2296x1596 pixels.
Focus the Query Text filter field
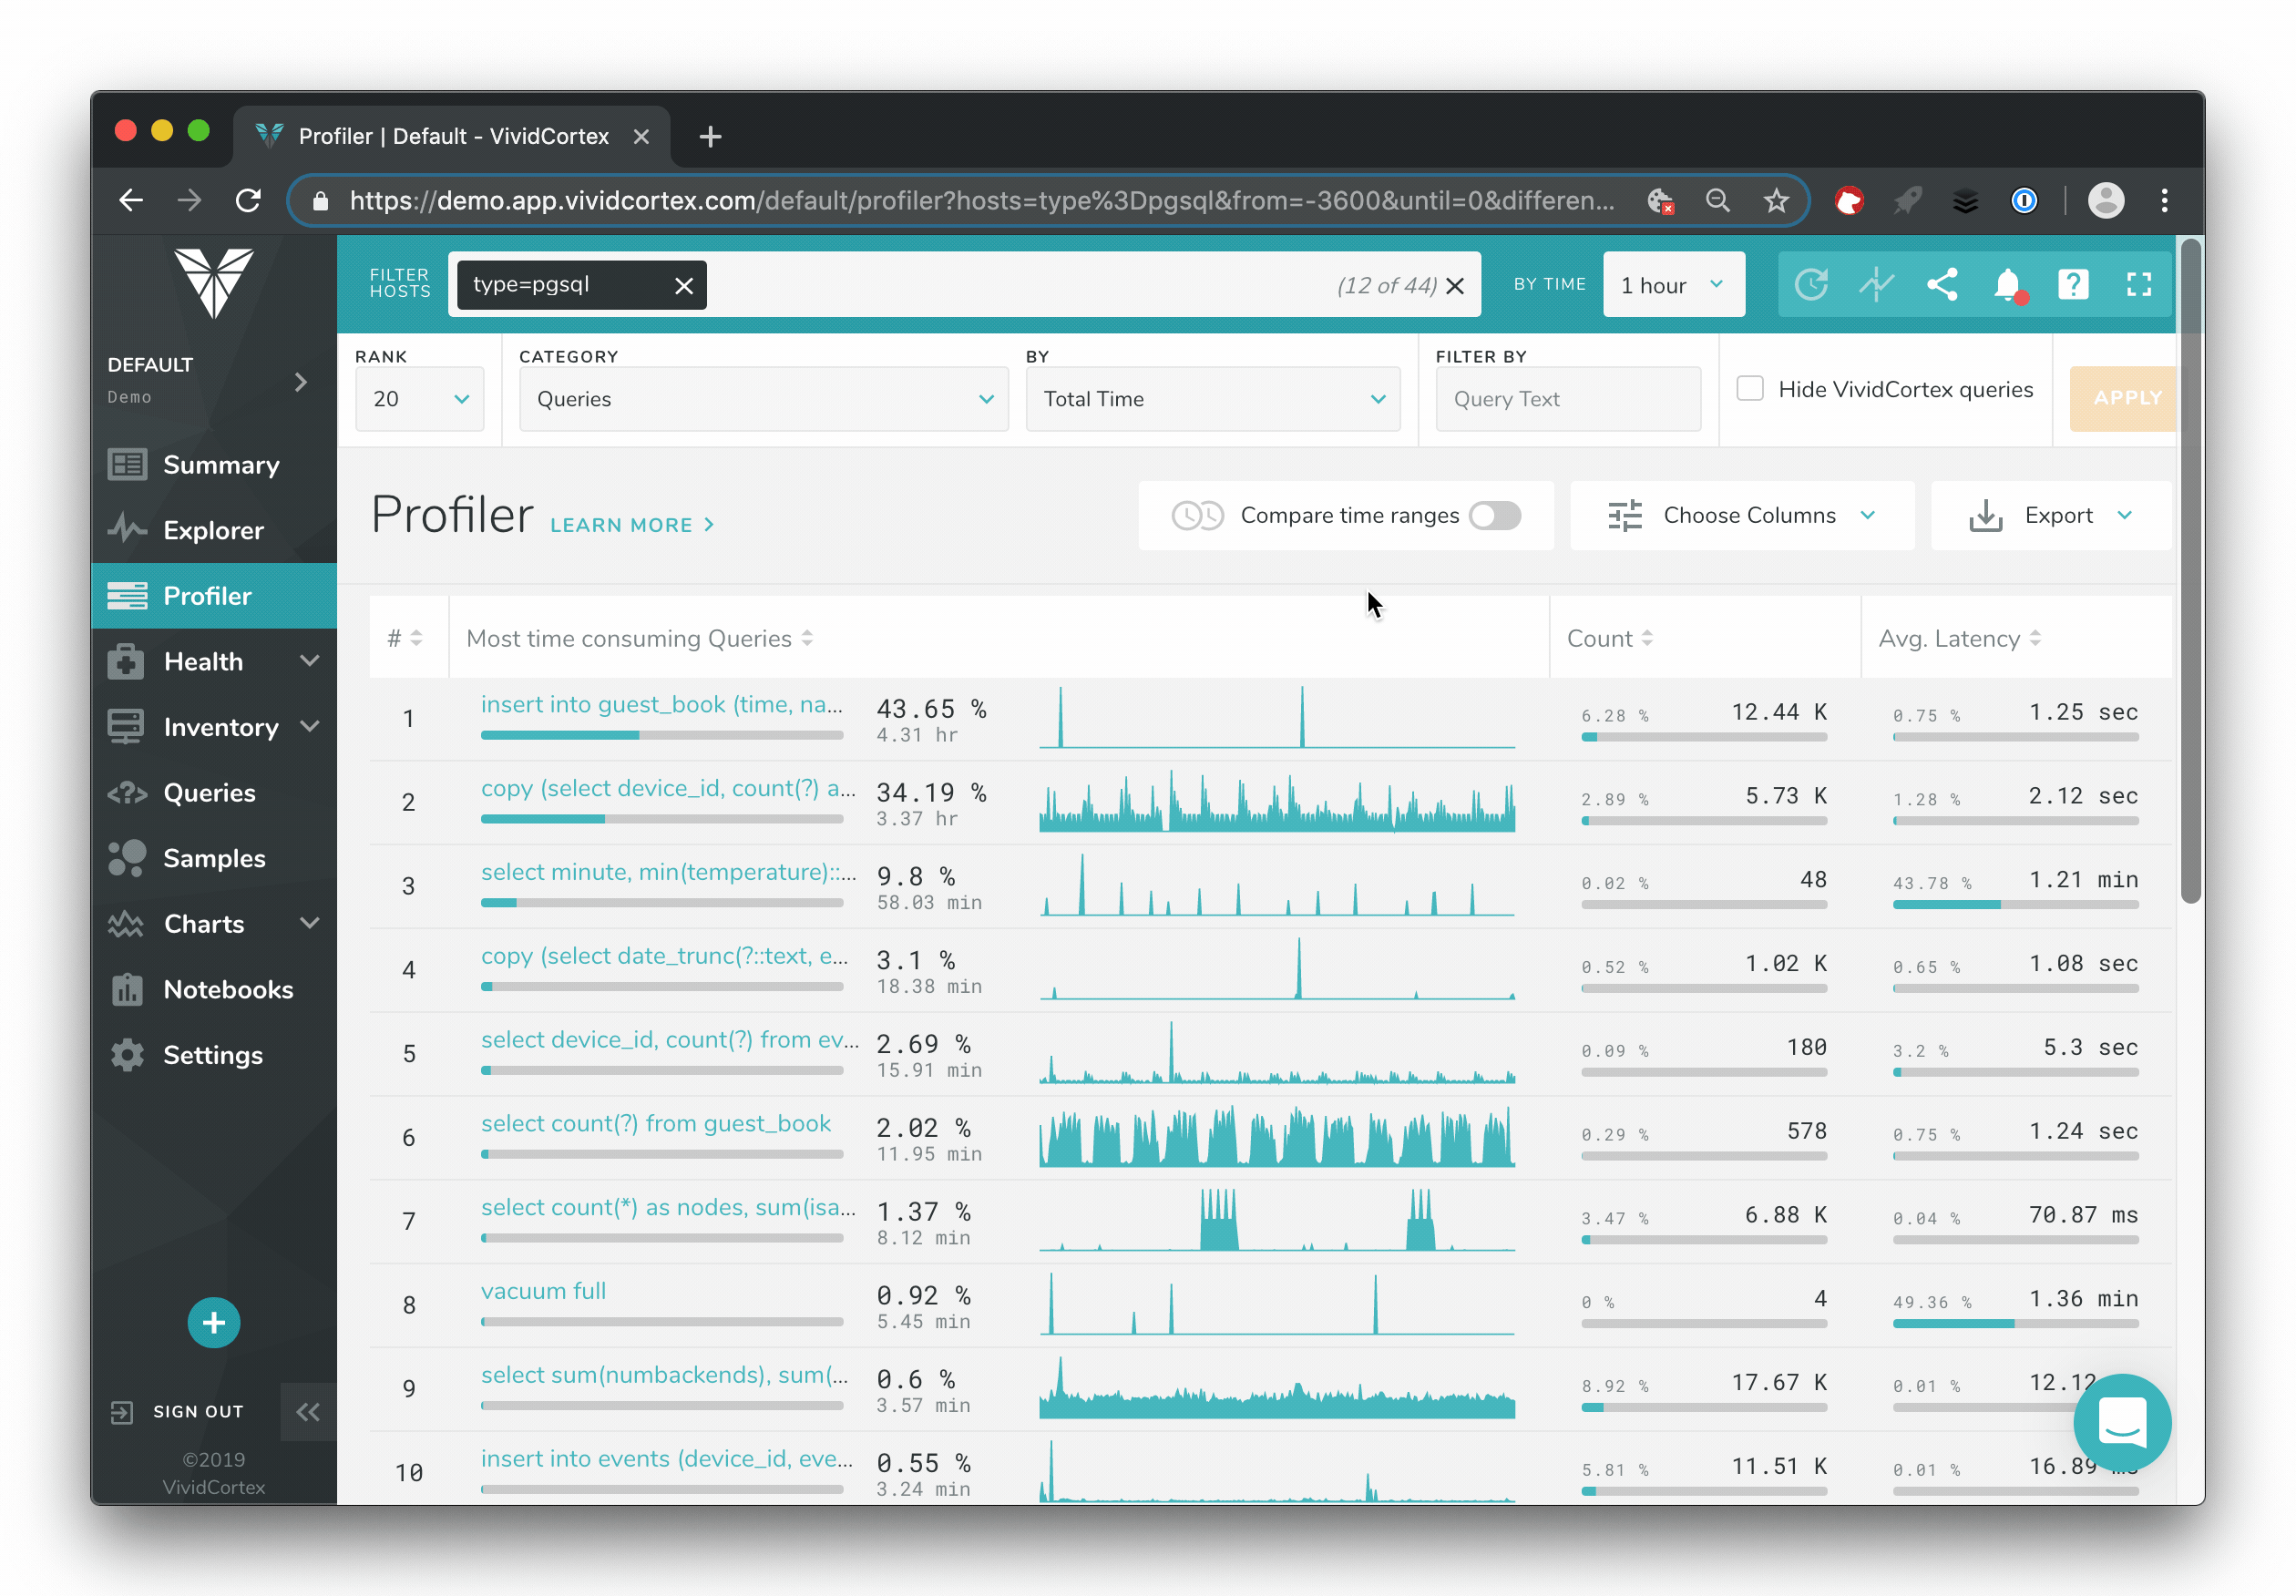tap(1567, 399)
